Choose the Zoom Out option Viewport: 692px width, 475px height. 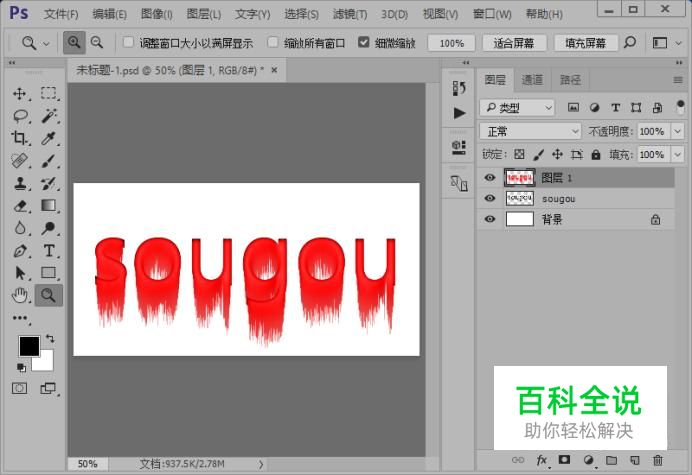[97, 43]
